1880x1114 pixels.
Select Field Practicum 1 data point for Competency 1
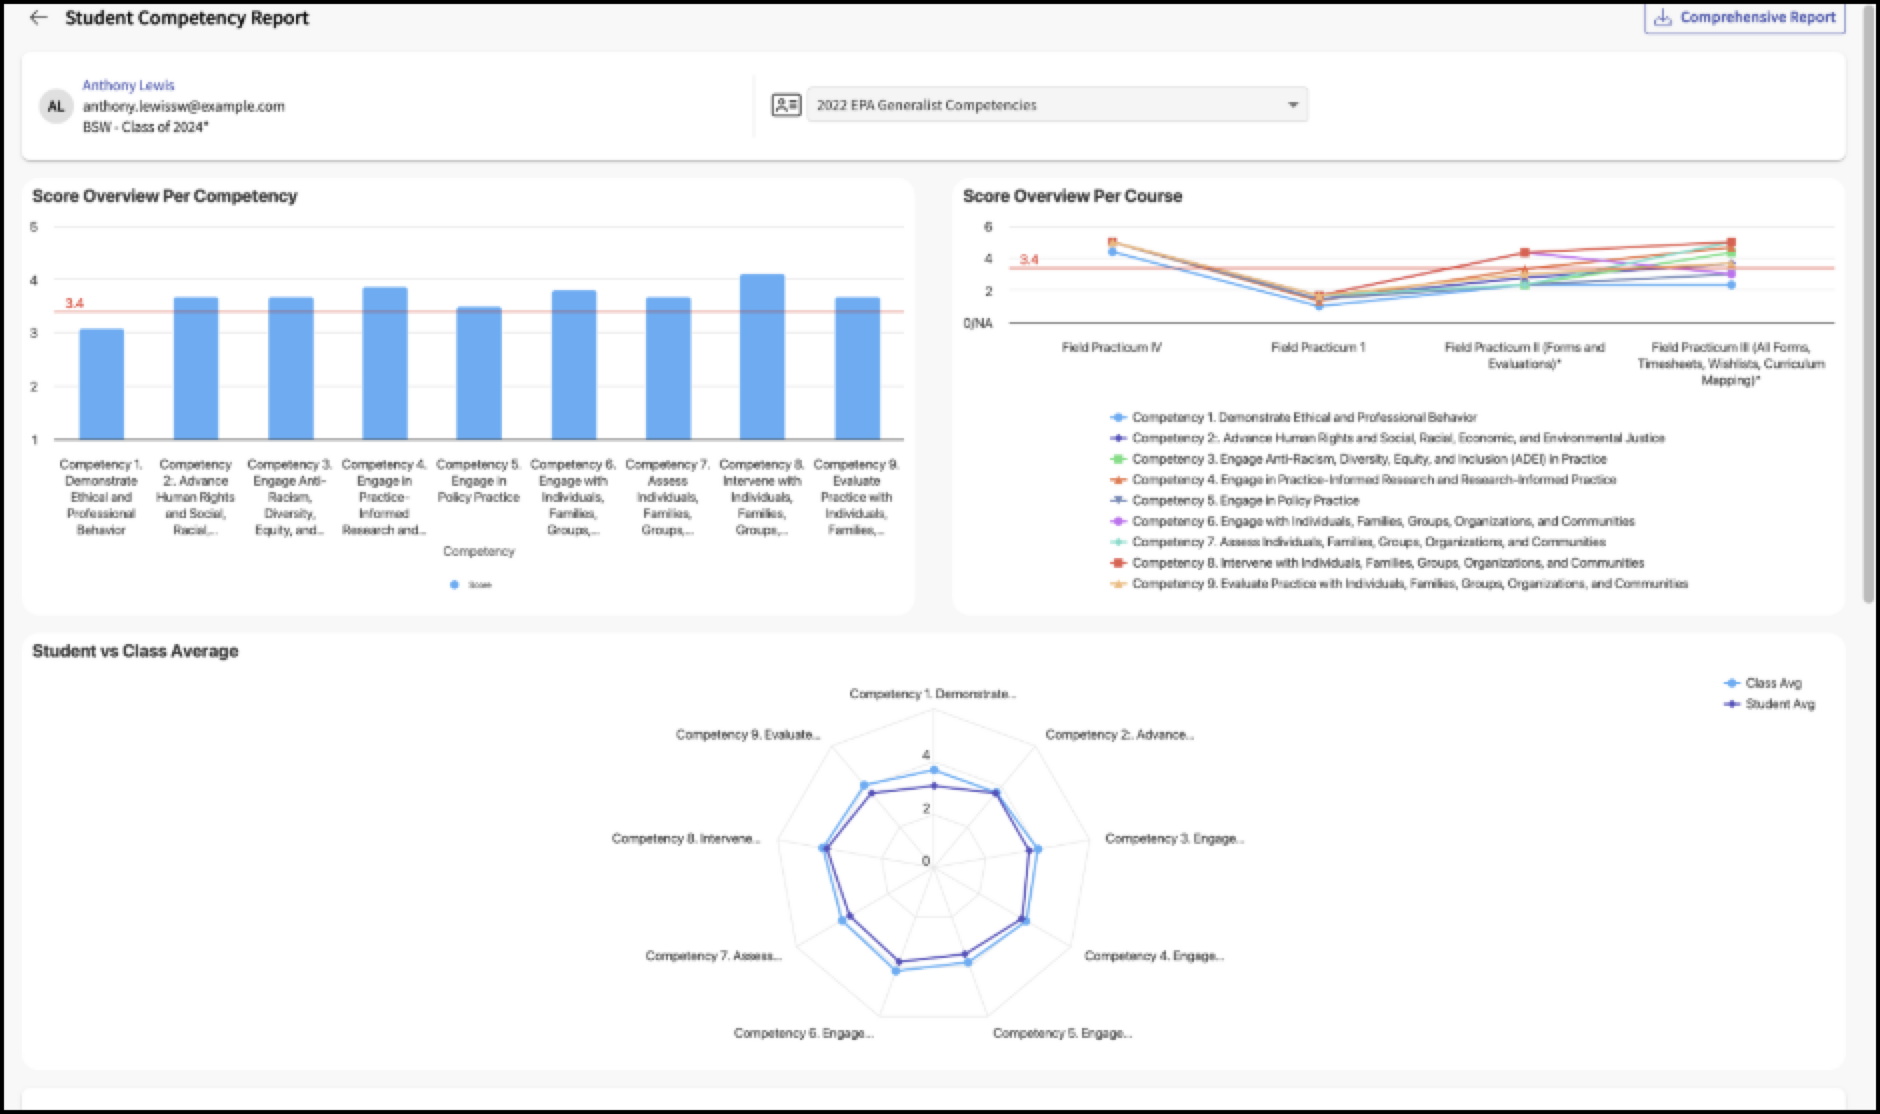click(1319, 306)
